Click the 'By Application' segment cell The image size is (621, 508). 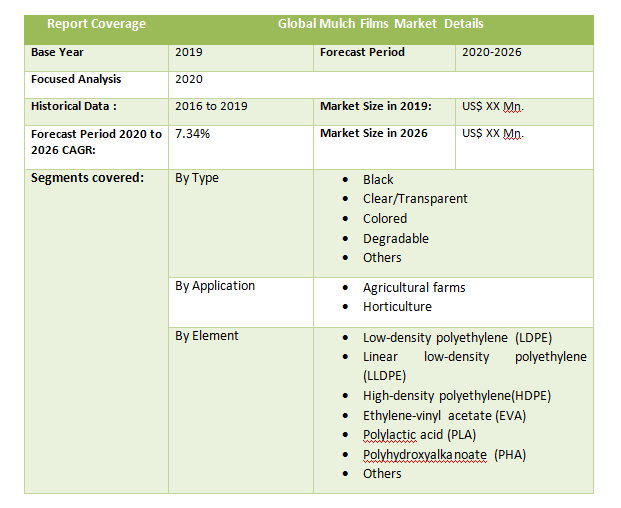215,286
